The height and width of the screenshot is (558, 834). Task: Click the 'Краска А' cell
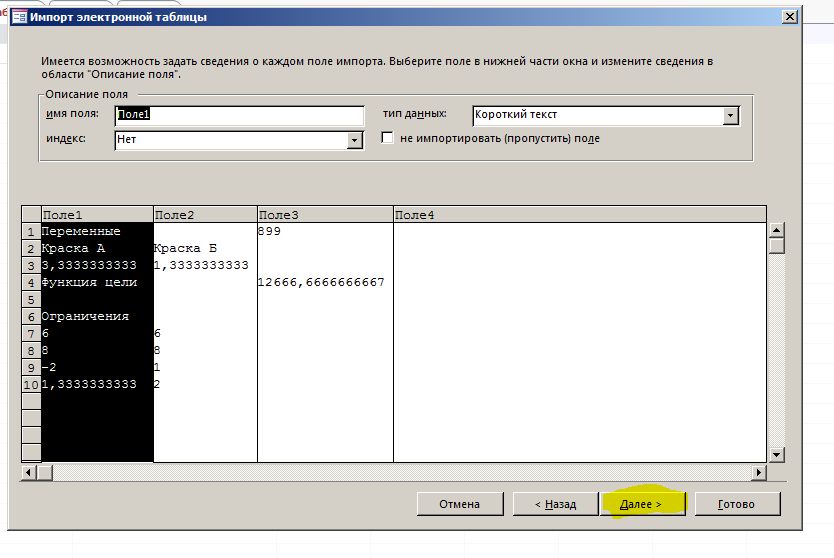(97, 248)
